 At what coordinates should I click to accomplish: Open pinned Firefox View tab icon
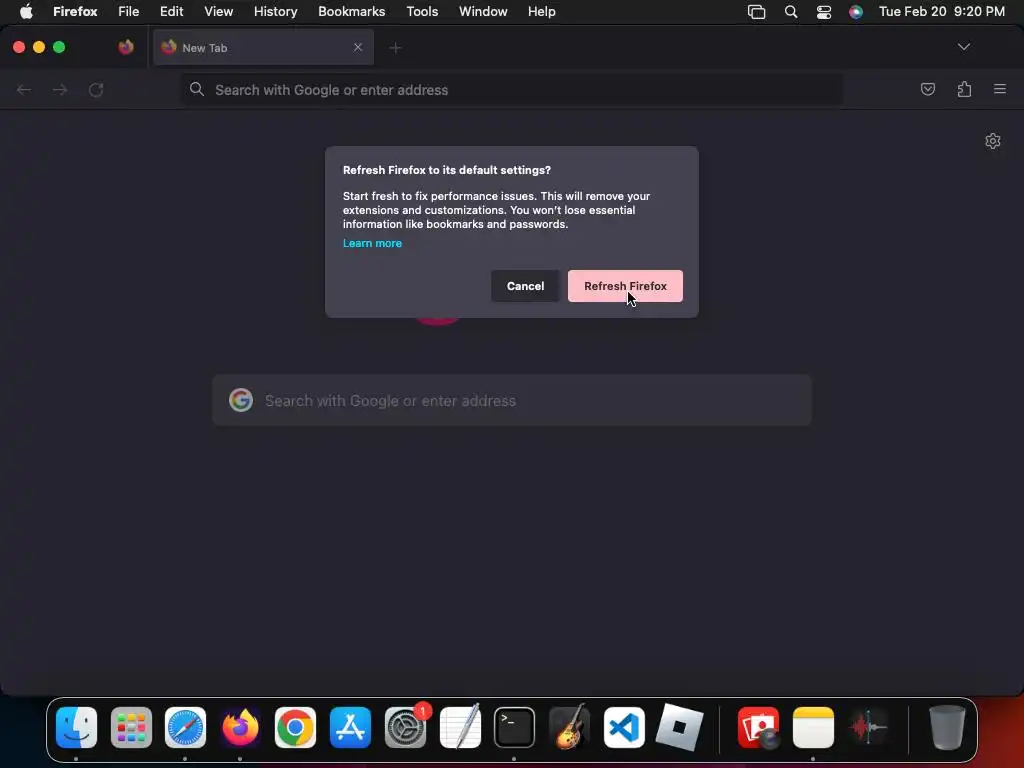pos(125,47)
